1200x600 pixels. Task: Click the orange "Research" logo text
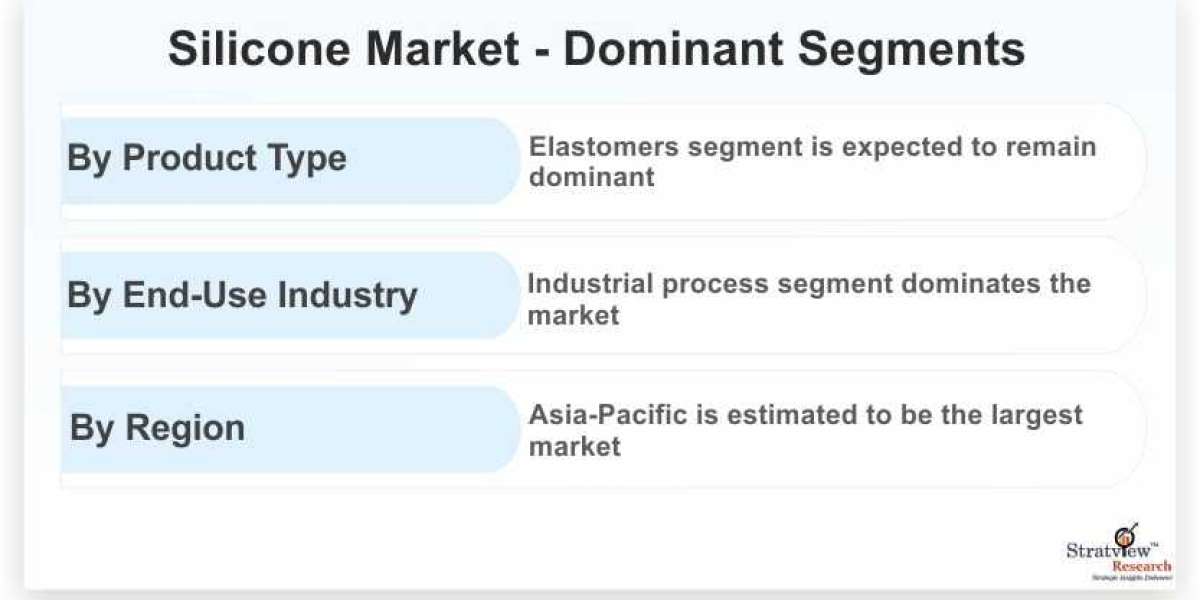(x=1141, y=566)
